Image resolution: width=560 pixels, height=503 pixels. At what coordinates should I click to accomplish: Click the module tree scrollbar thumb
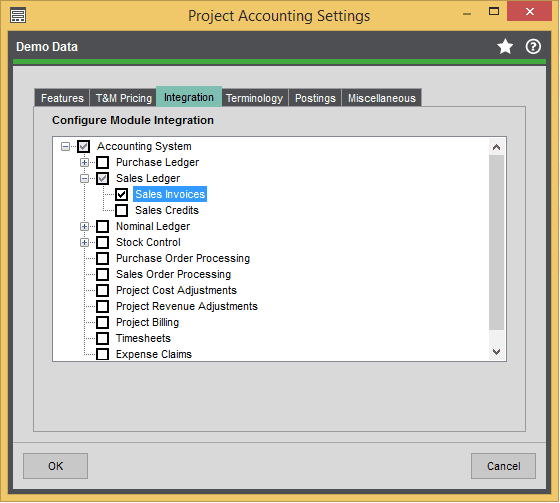496,243
